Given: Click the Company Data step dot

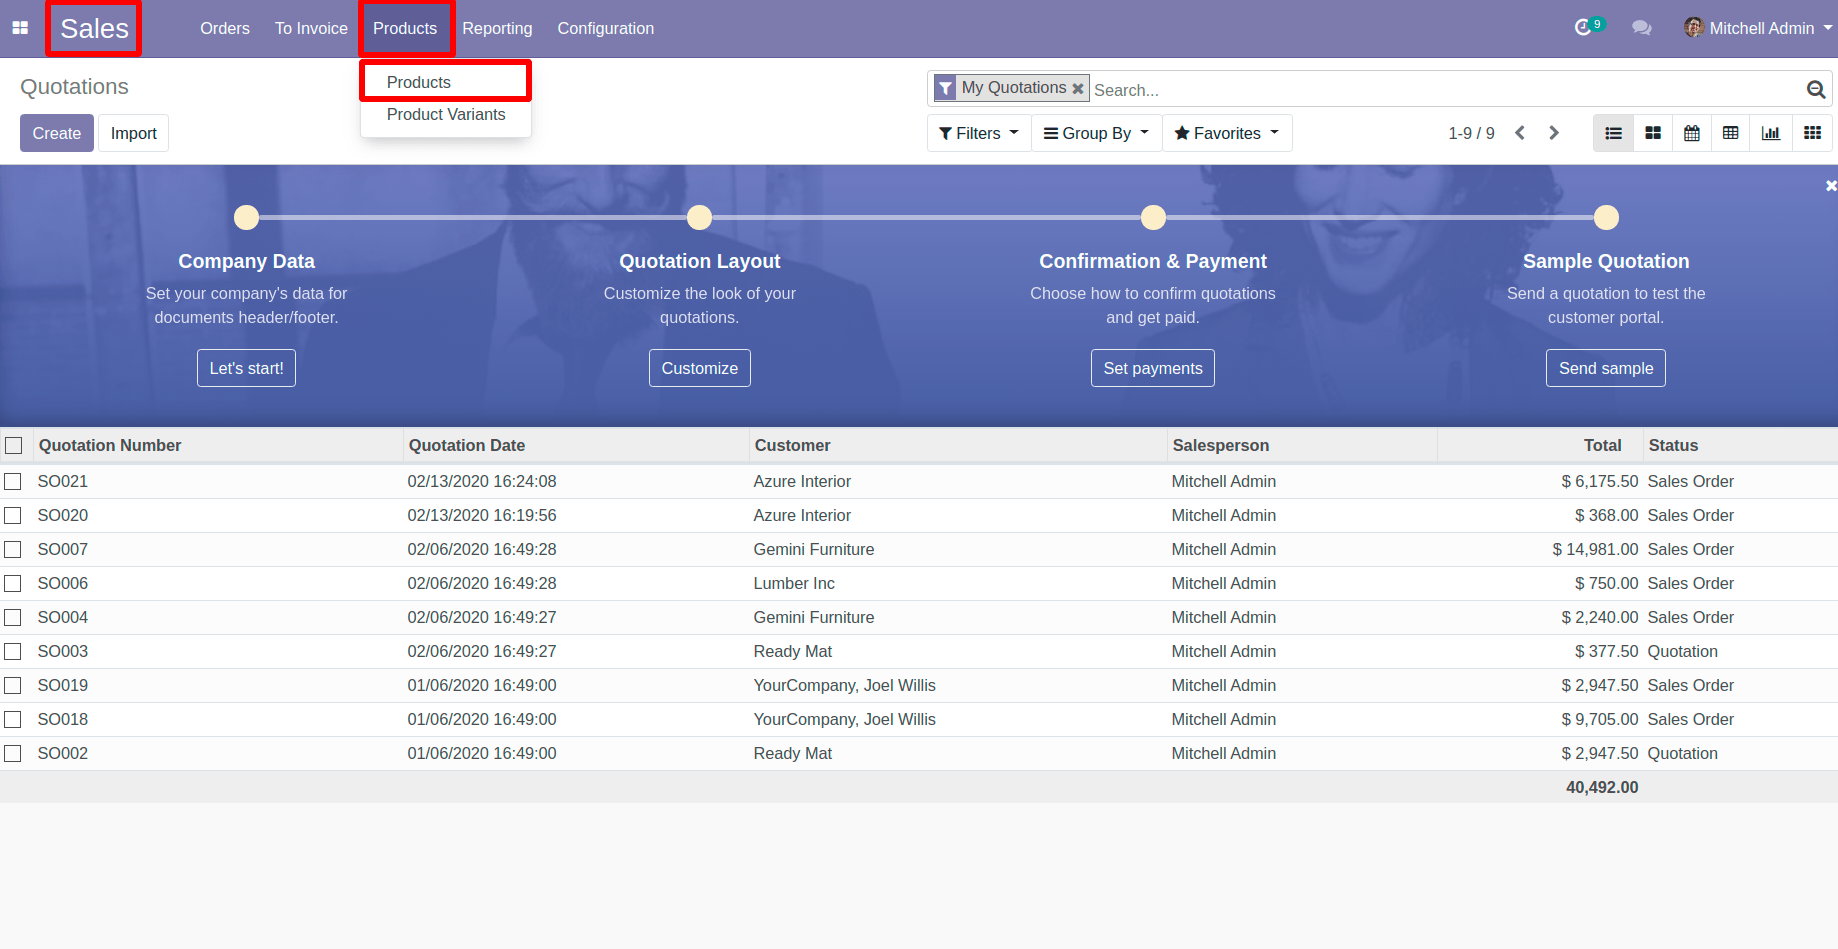Looking at the screenshot, I should point(246,217).
